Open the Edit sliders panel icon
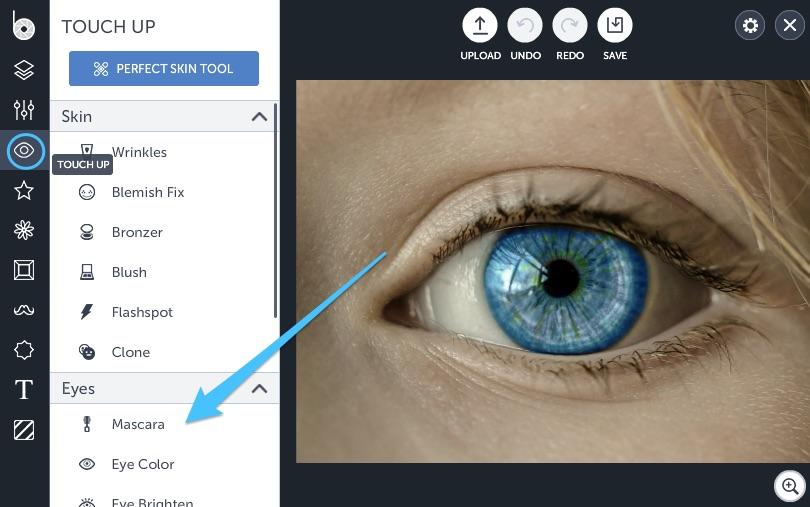The width and height of the screenshot is (810, 507). pyautogui.click(x=24, y=110)
